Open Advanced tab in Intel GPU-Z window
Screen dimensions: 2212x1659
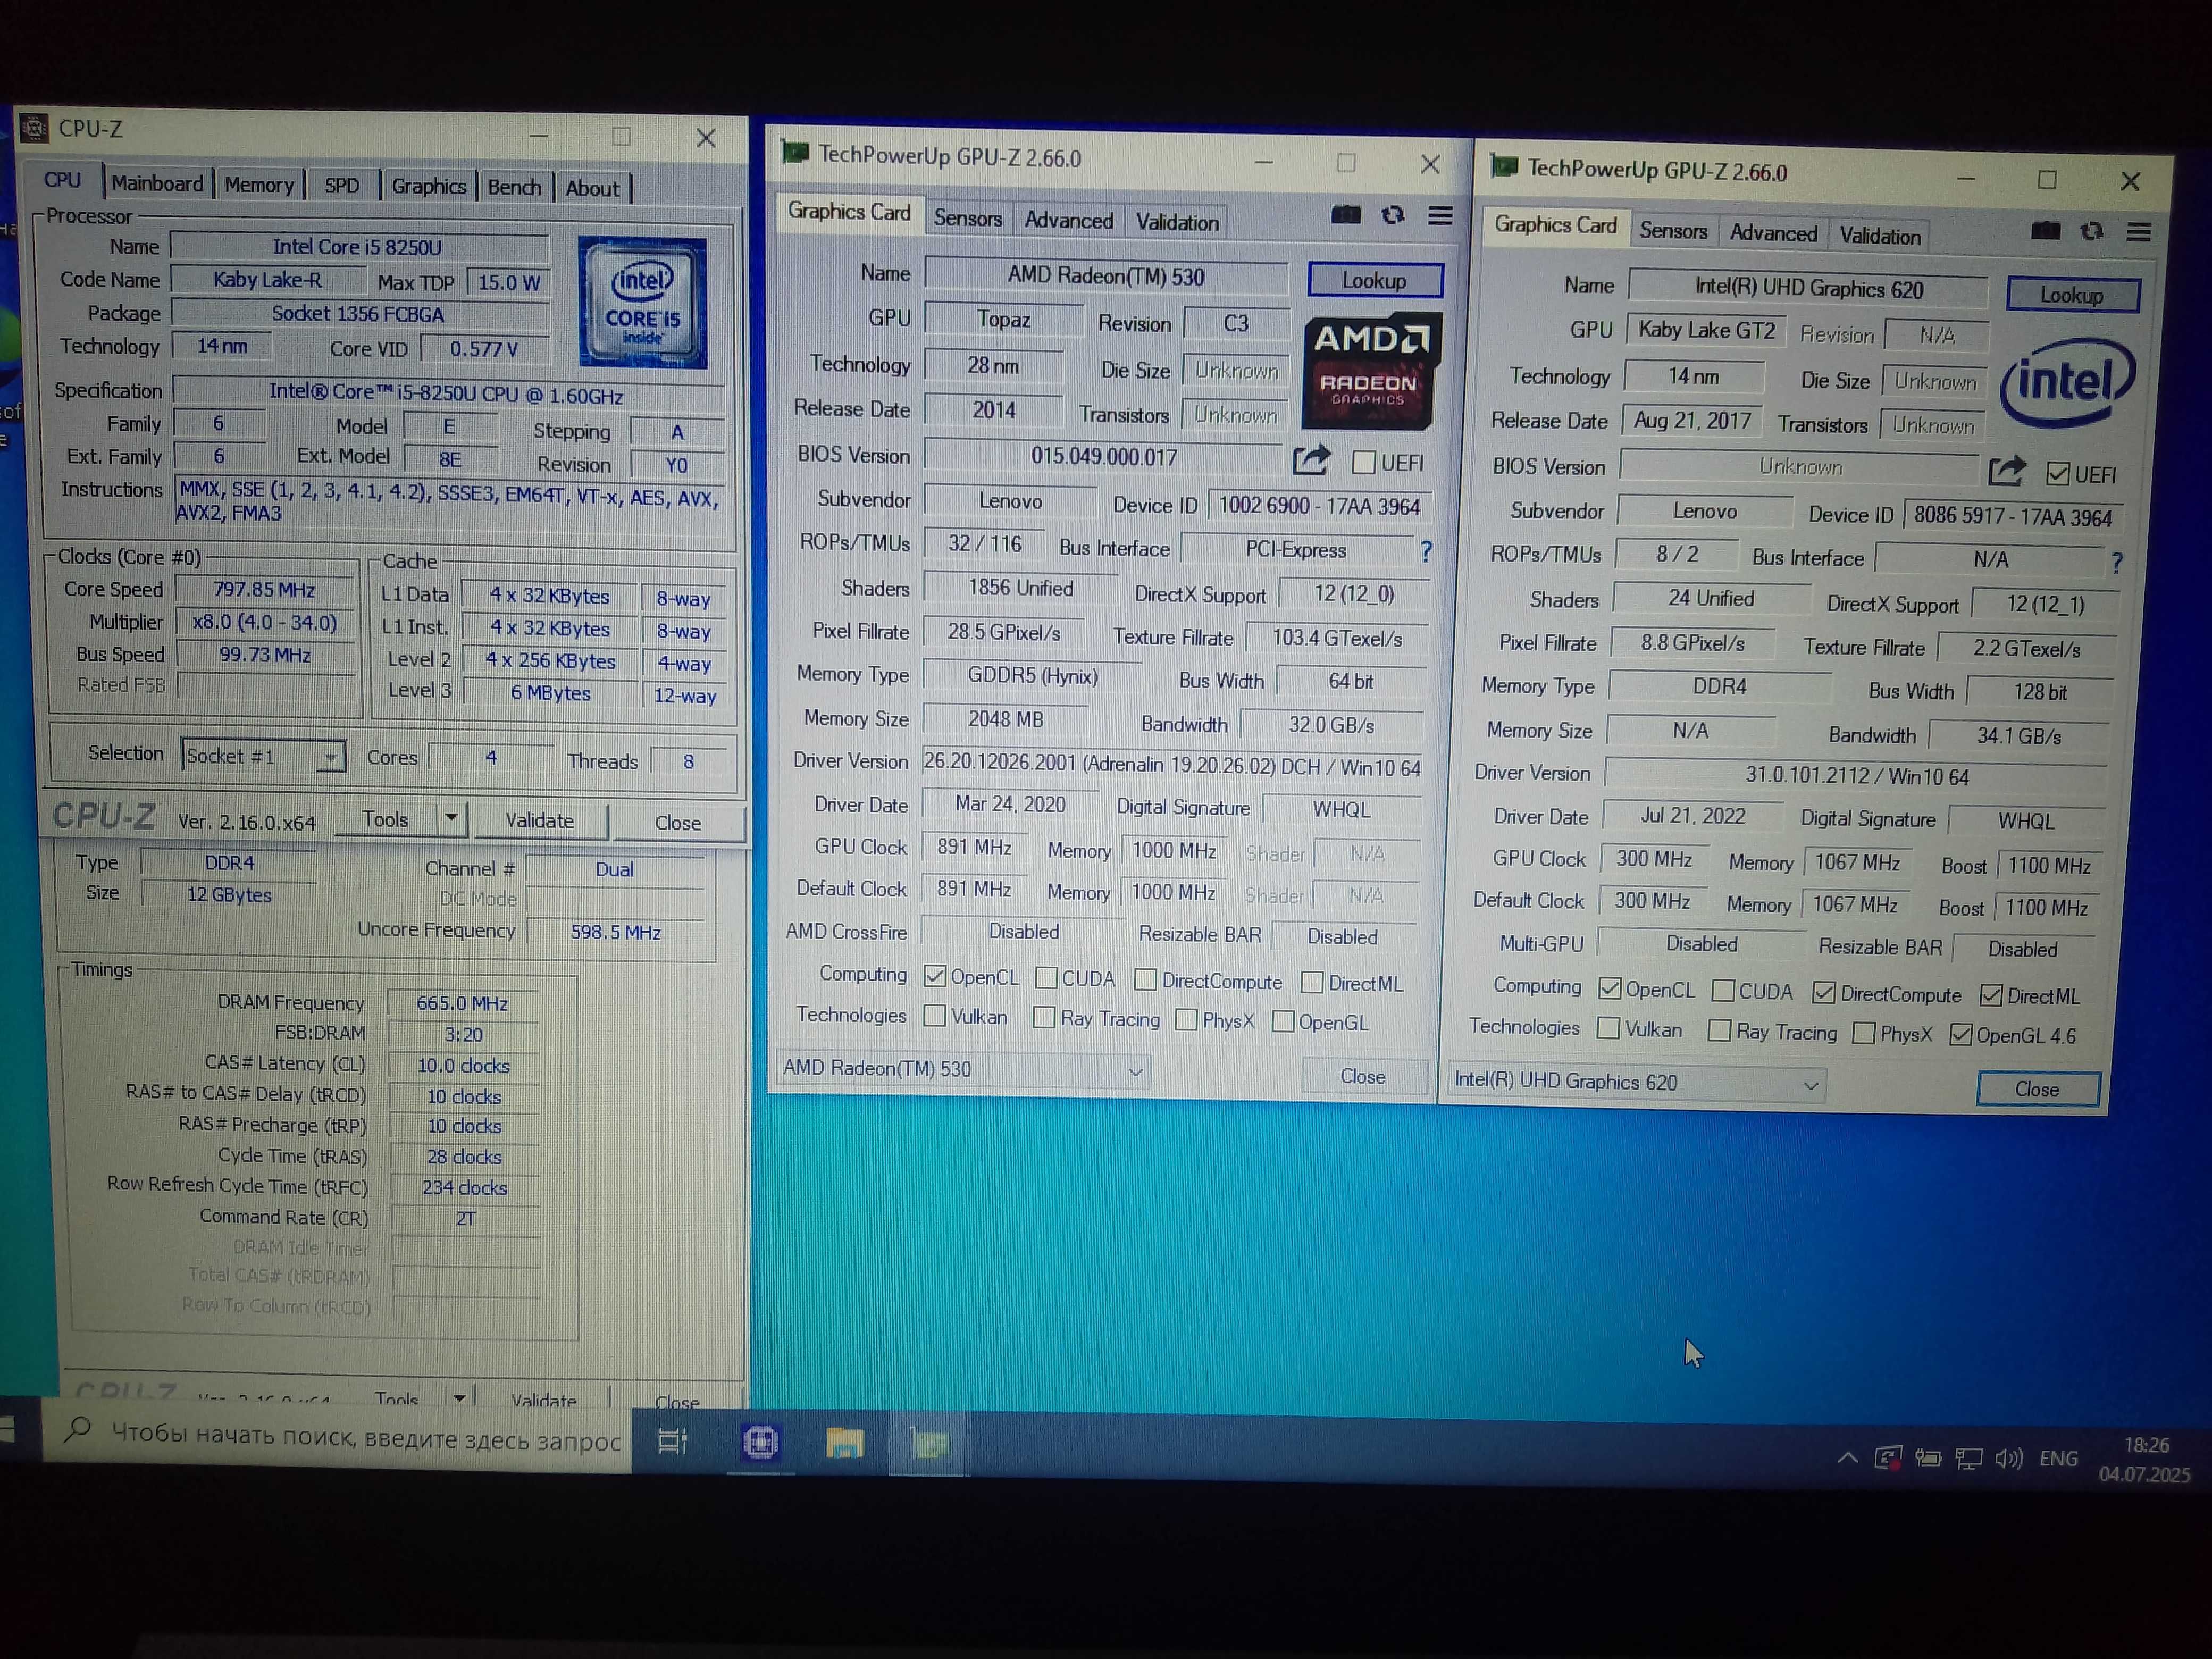click(1773, 233)
